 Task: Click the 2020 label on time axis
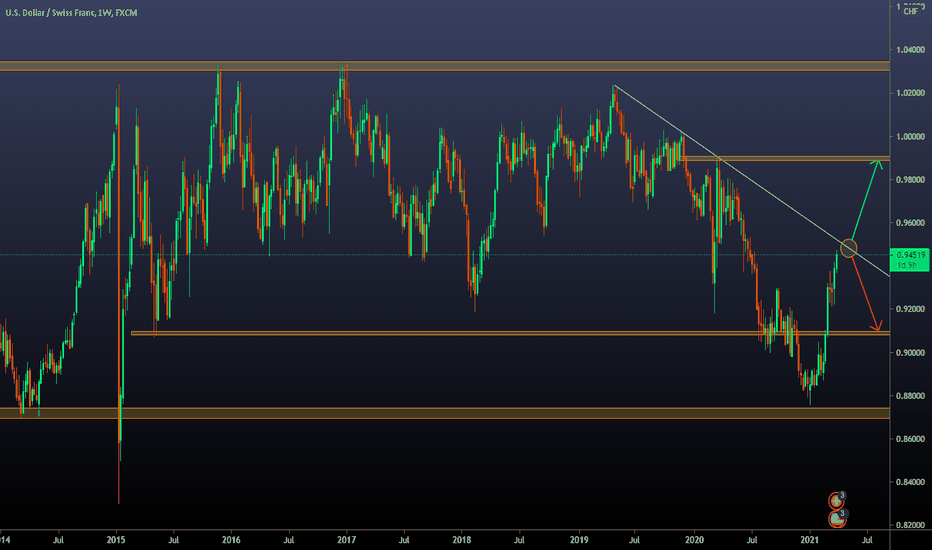point(694,540)
